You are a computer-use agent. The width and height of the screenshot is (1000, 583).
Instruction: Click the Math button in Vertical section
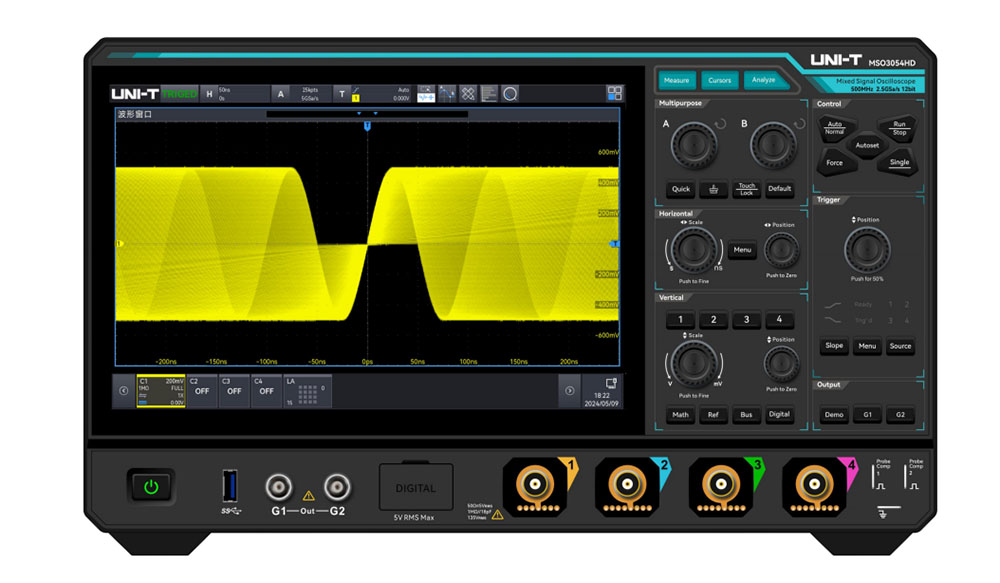coord(680,415)
